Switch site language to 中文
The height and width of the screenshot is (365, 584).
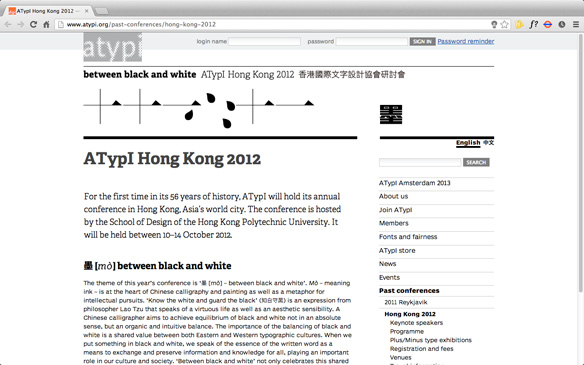(x=489, y=143)
